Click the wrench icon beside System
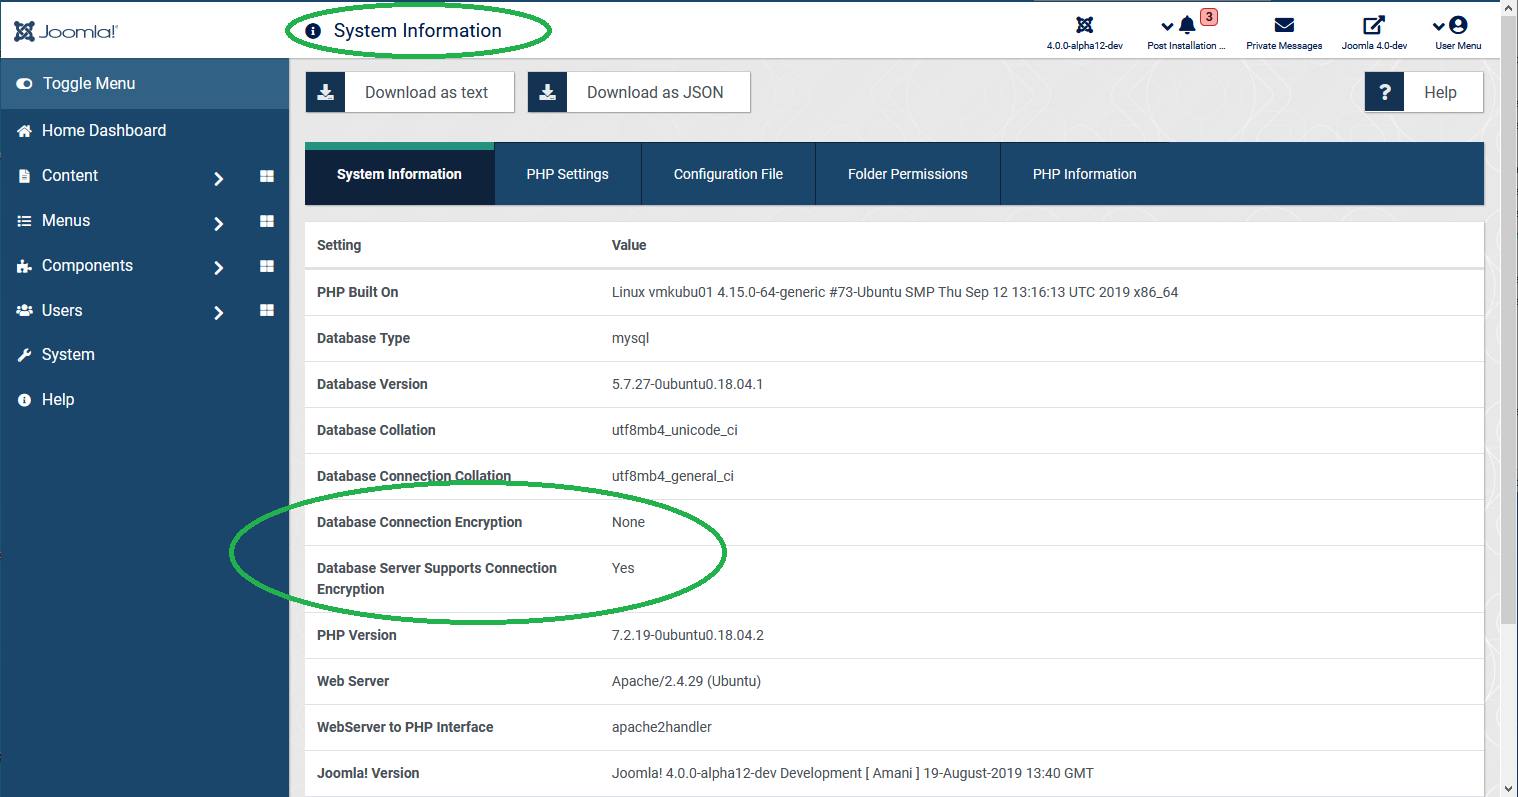The image size is (1518, 797). [x=25, y=355]
